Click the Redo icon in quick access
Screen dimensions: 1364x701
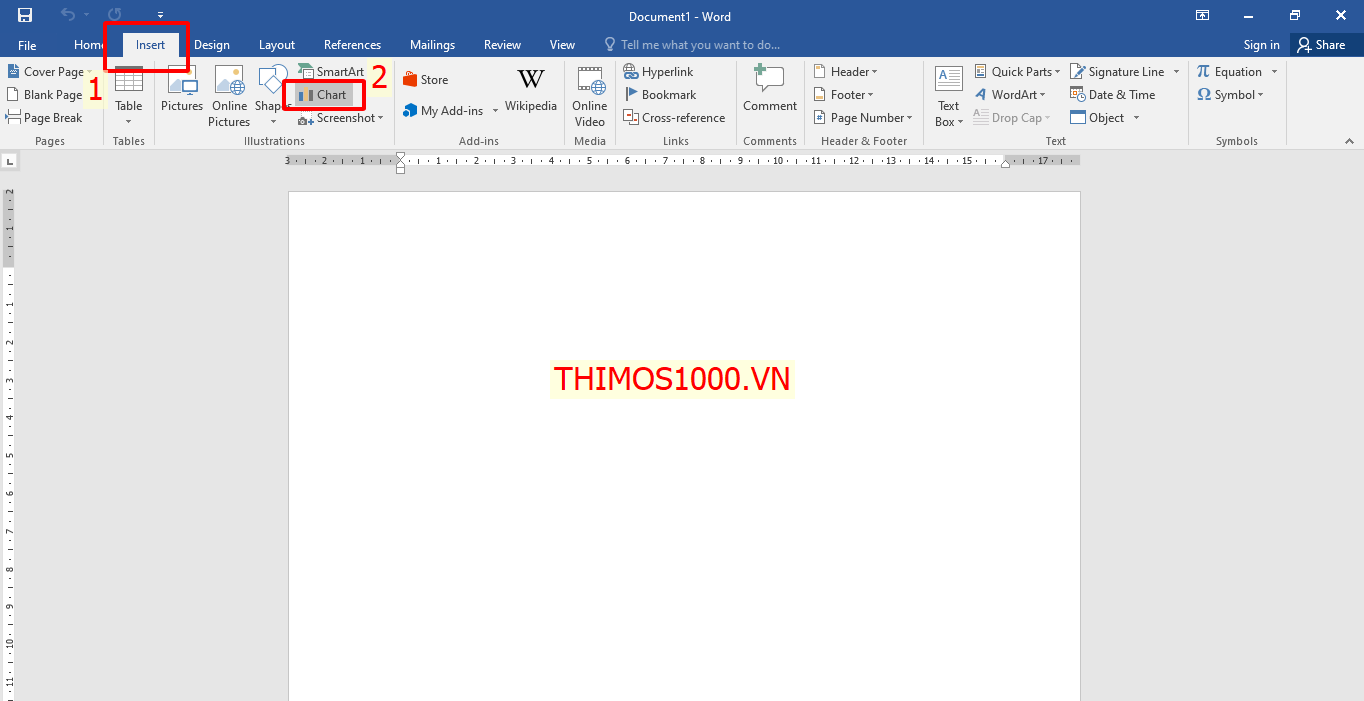point(114,15)
